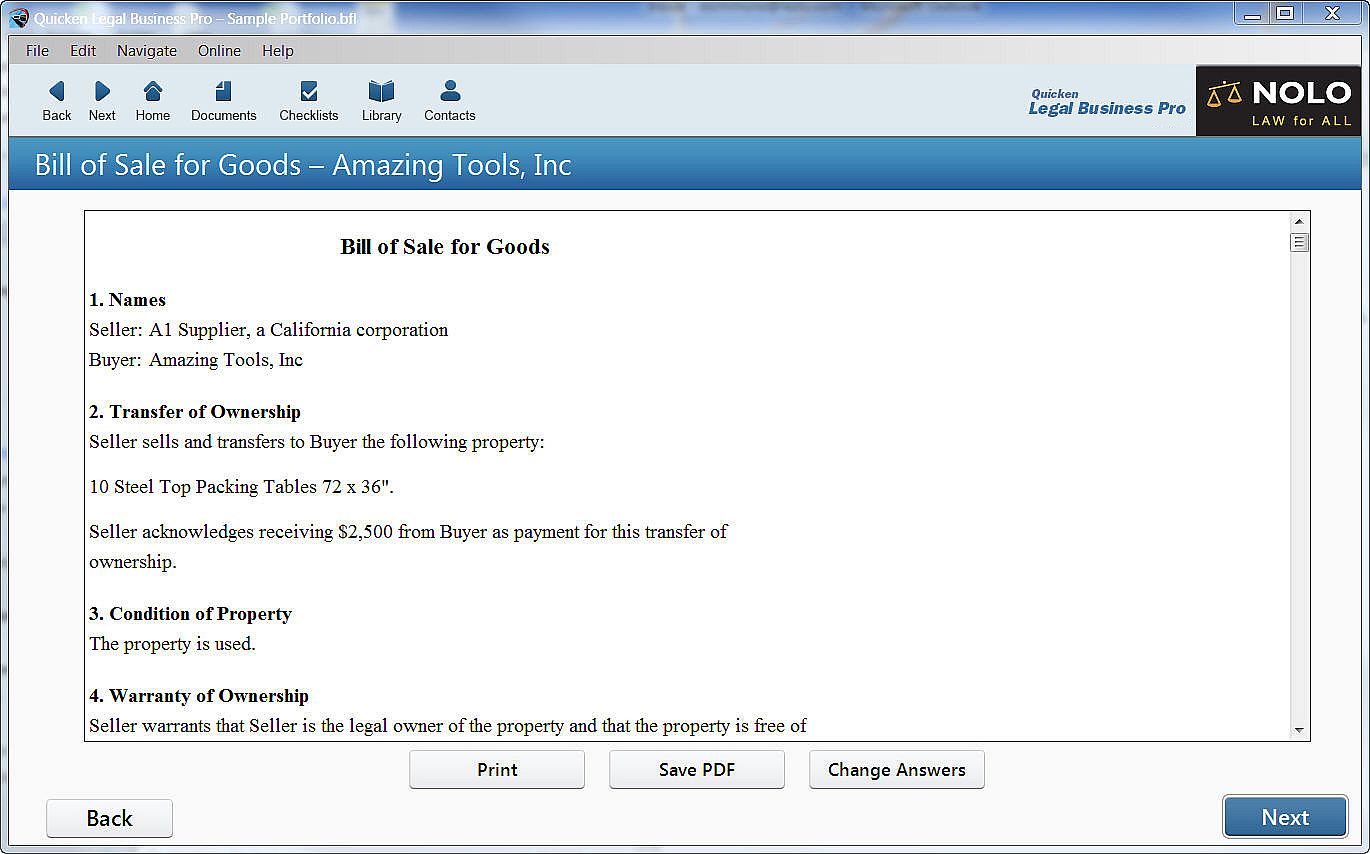Click the bottom-left Back button
Image resolution: width=1370 pixels, height=854 pixels.
[109, 818]
